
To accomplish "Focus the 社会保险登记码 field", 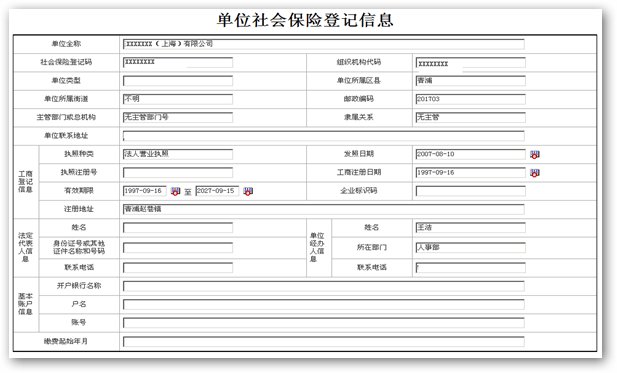I will click(178, 62).
